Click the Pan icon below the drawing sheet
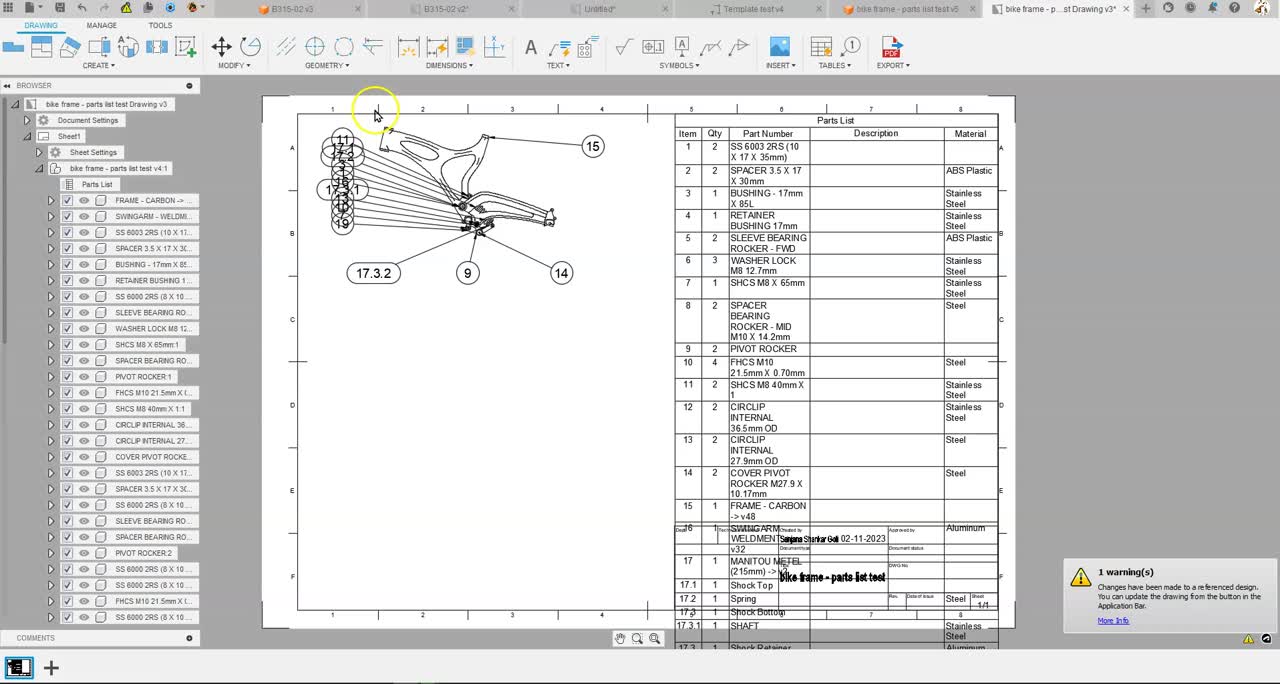Viewport: 1280px width, 684px height. (620, 638)
